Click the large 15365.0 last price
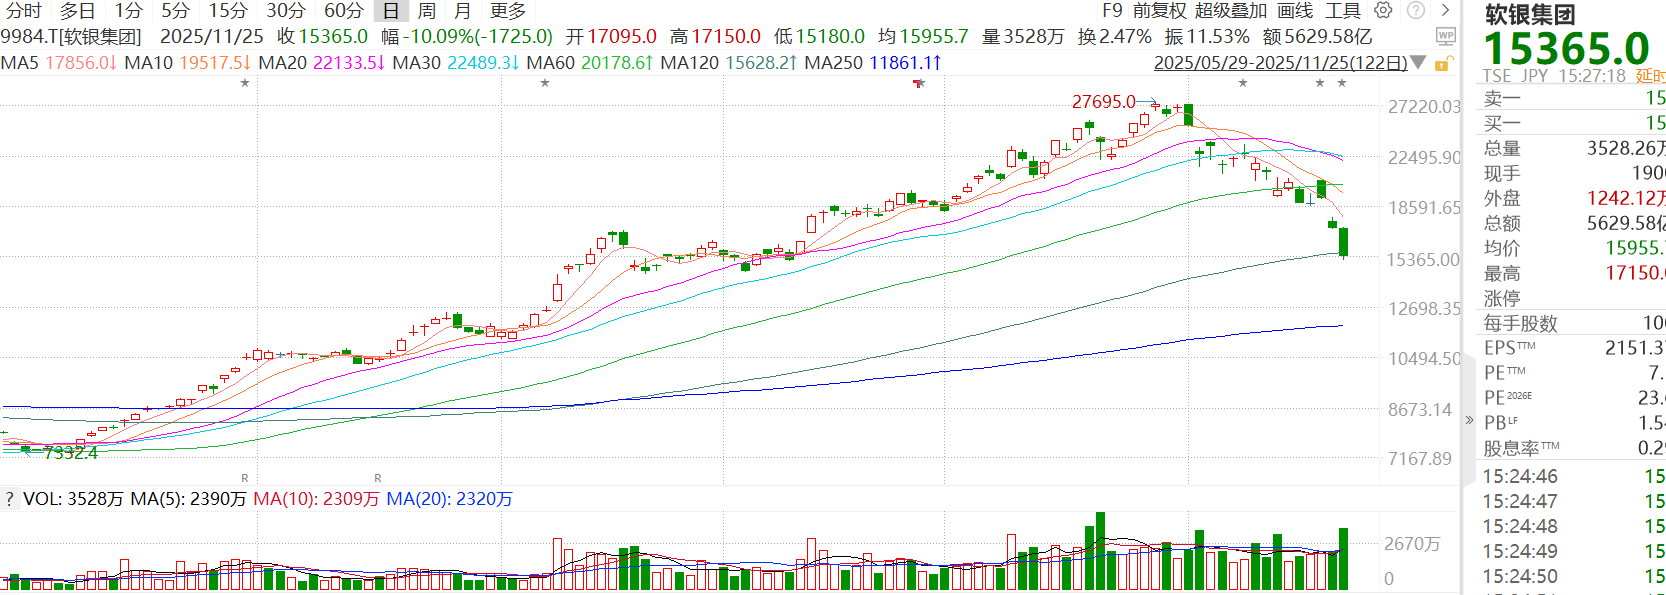This screenshot has width=1666, height=595. 1566,48
